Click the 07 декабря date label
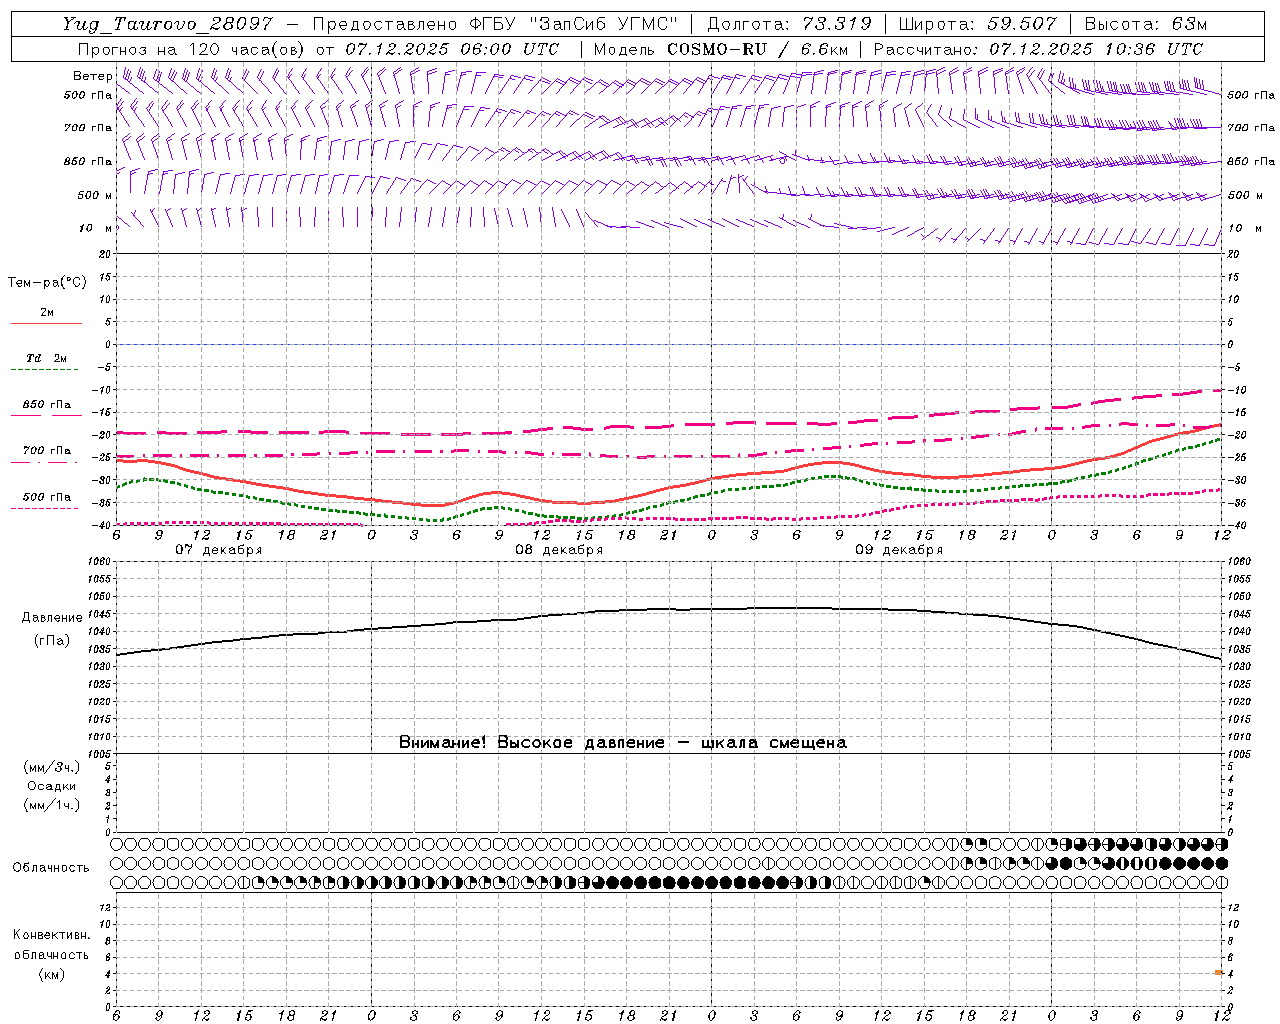1280x1024 pixels. pos(219,550)
